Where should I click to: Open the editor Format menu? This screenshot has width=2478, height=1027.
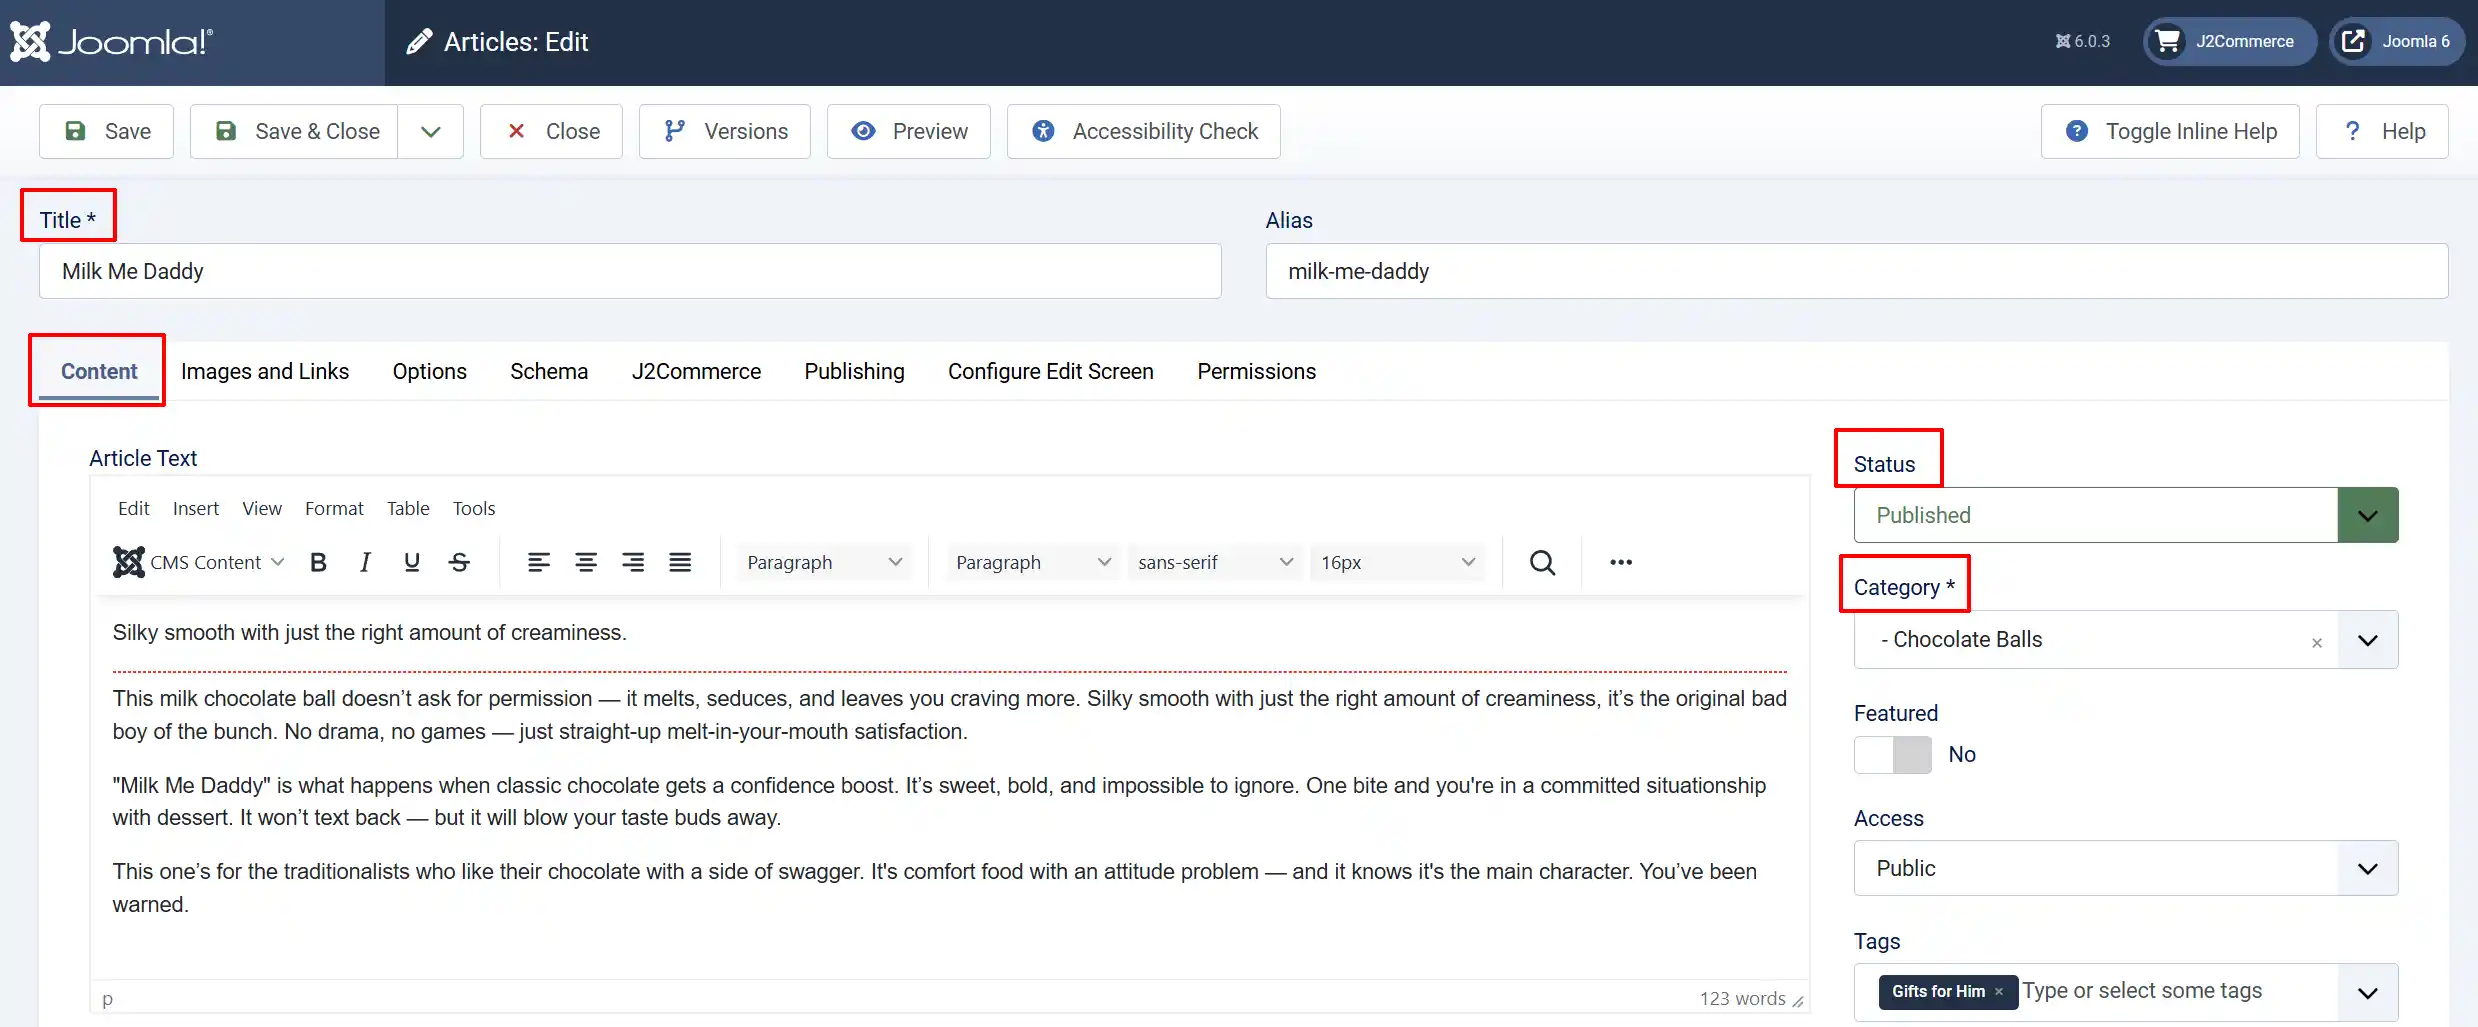[334, 508]
